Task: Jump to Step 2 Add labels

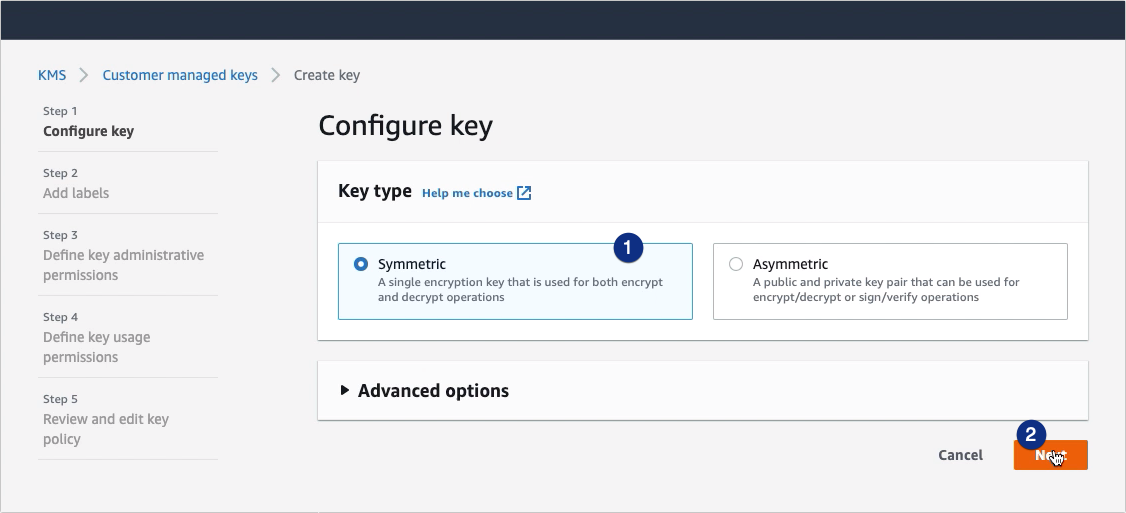Action: 76,193
